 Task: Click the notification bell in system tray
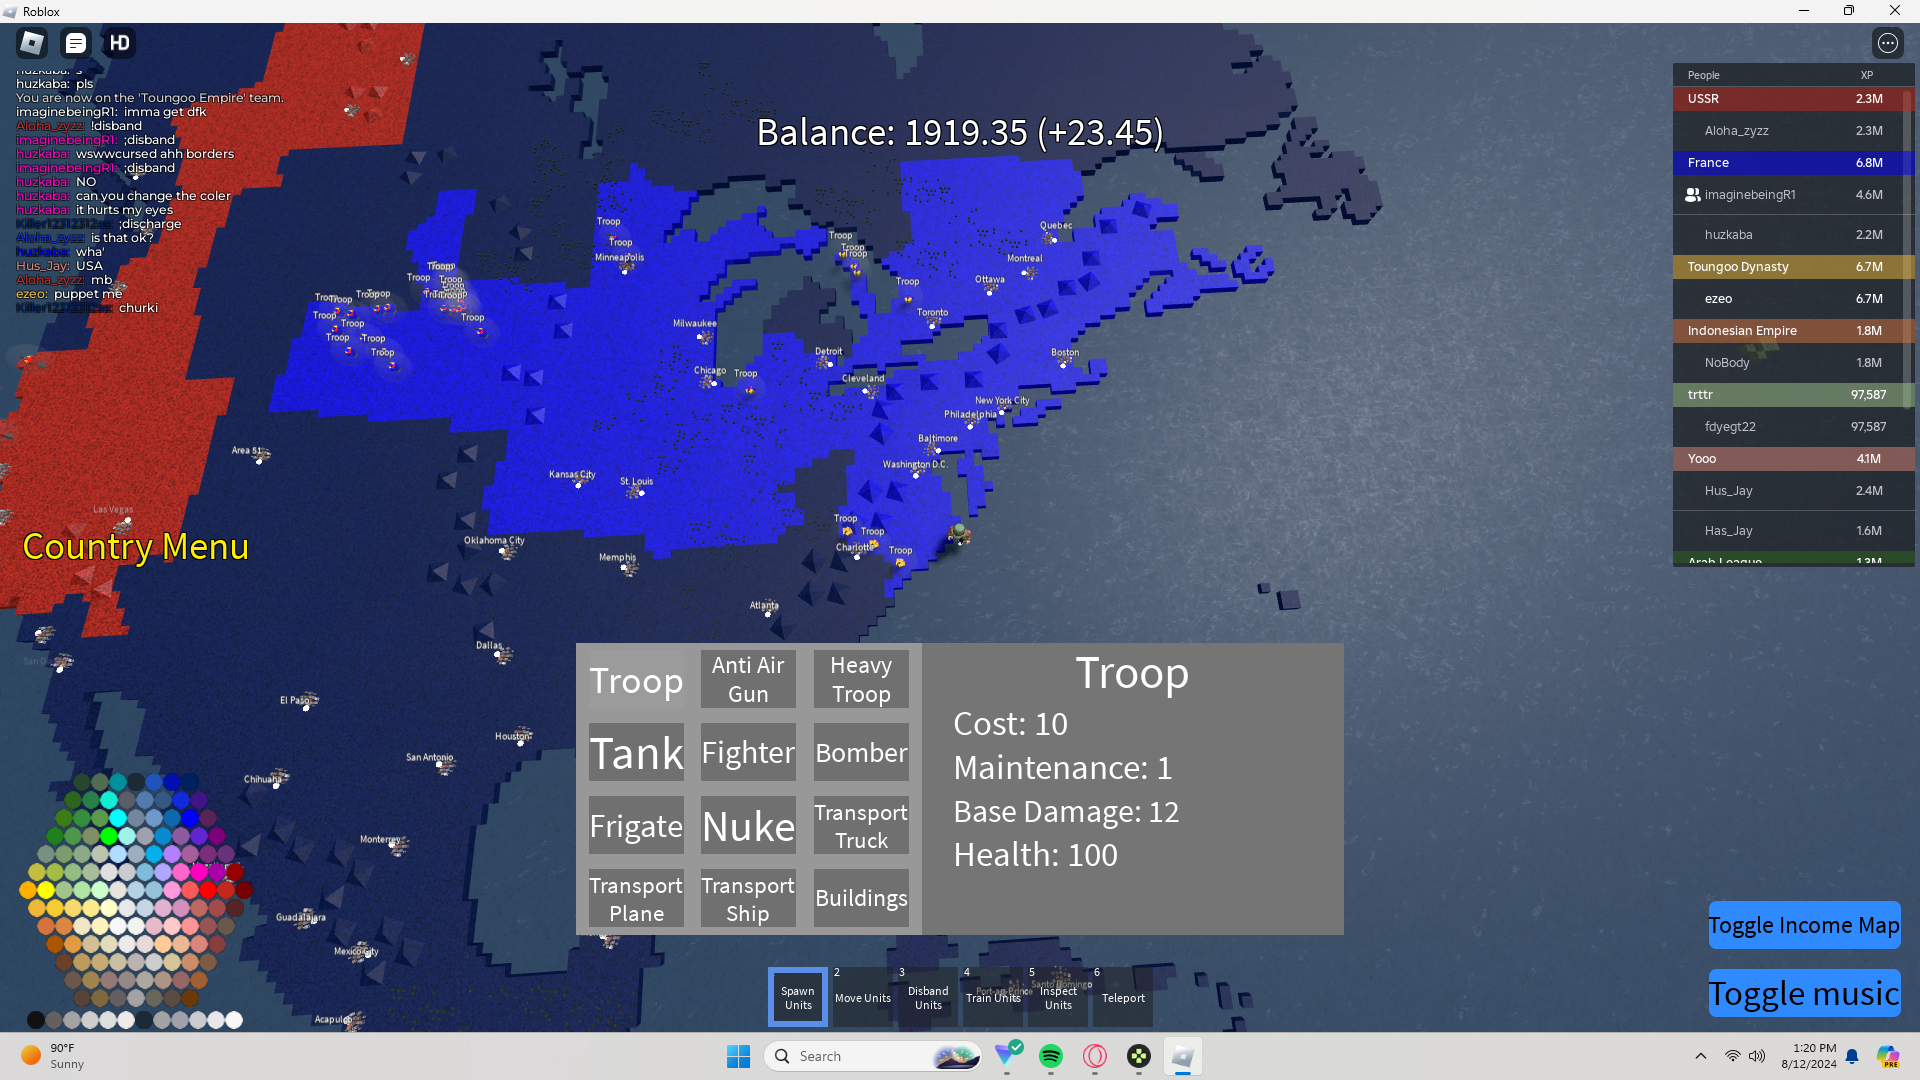pos(1852,1056)
